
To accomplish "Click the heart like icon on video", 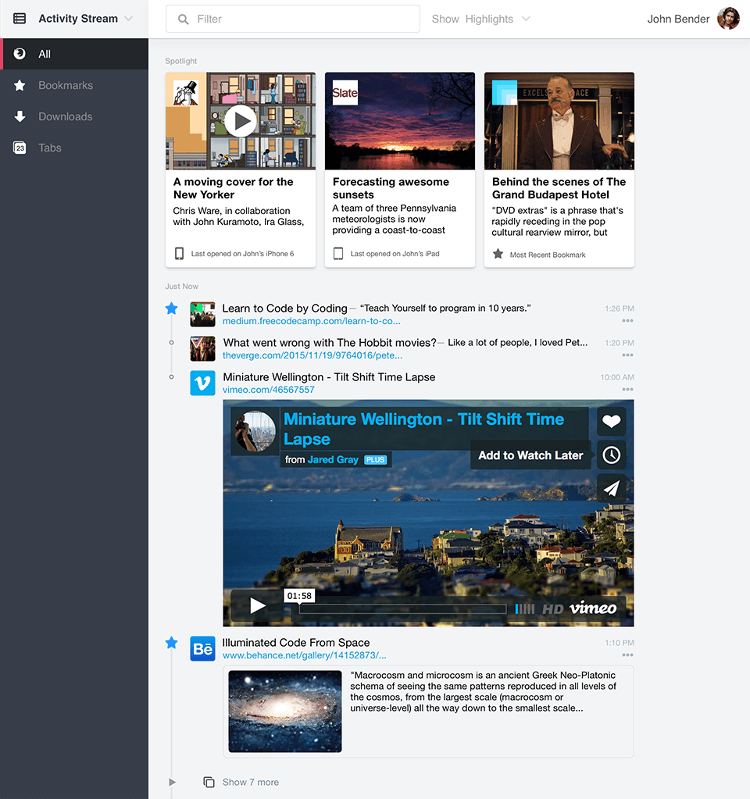I will pos(611,422).
